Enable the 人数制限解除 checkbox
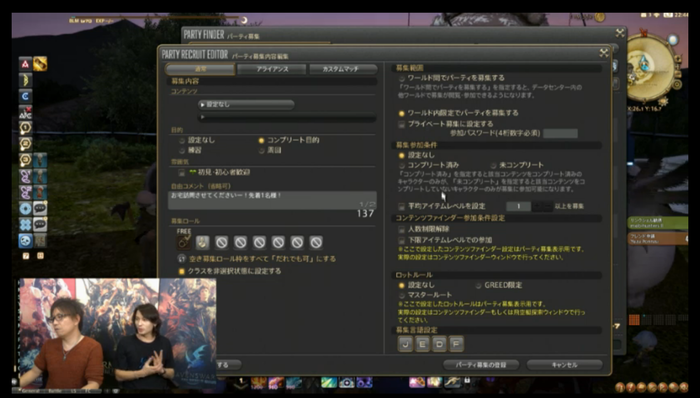 click(402, 229)
